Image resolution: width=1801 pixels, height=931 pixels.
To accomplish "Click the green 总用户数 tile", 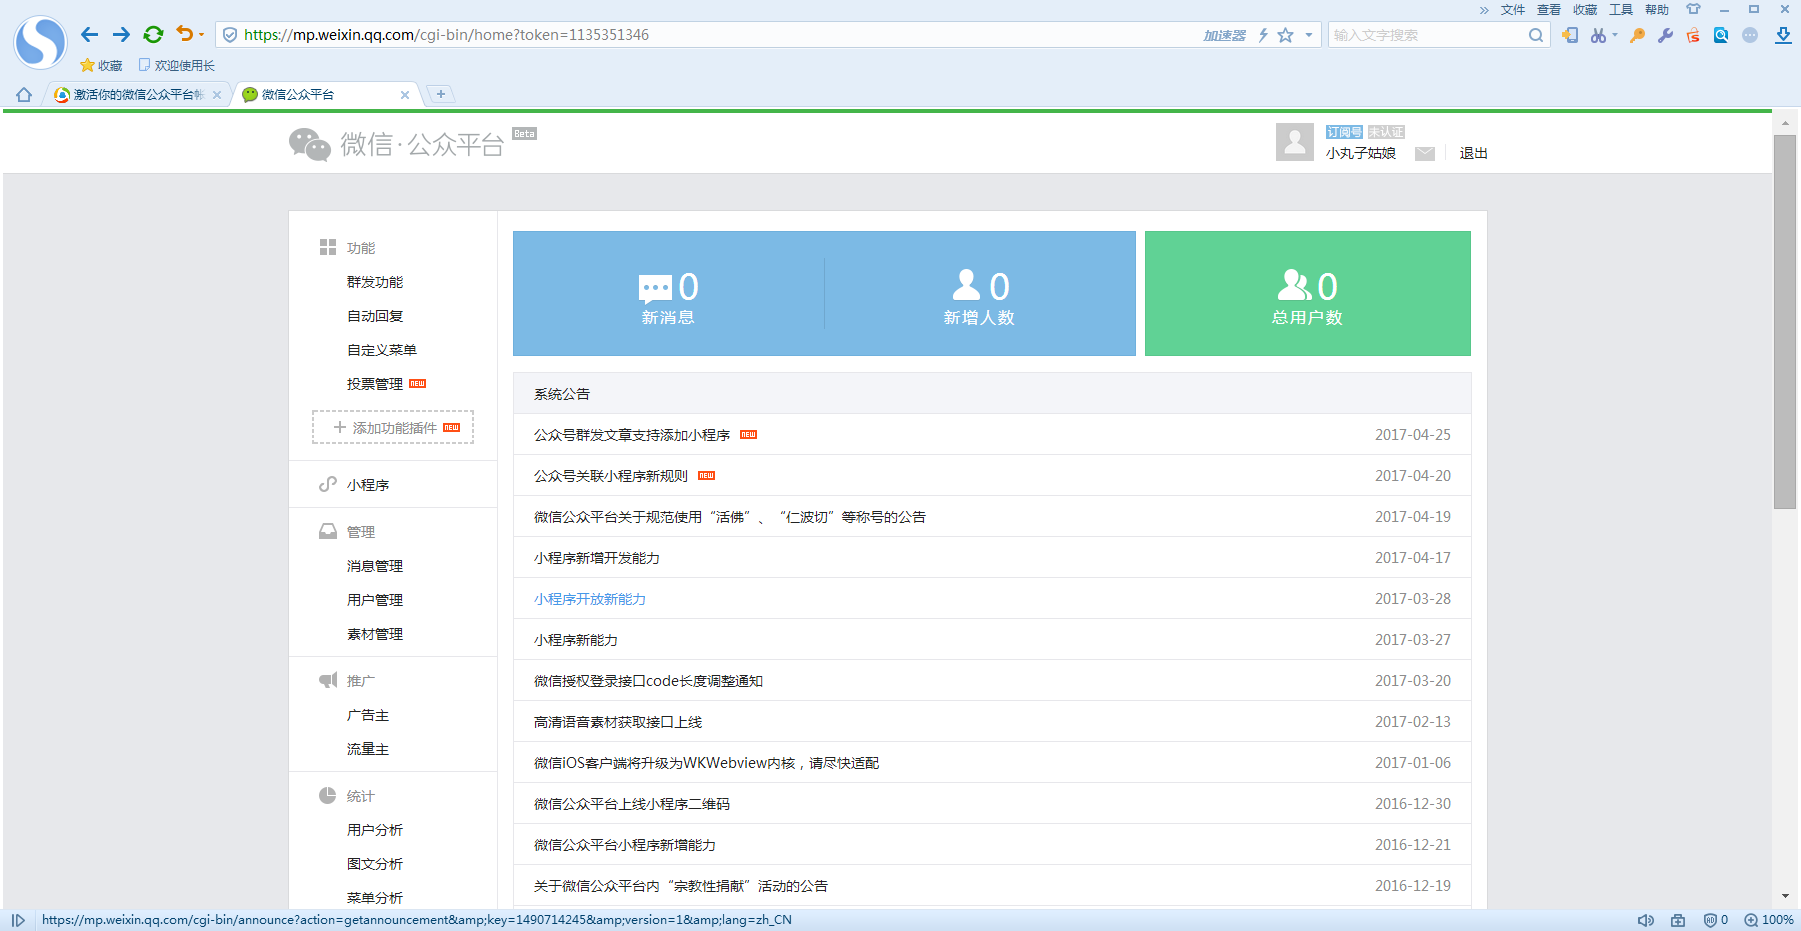I will click(1308, 294).
